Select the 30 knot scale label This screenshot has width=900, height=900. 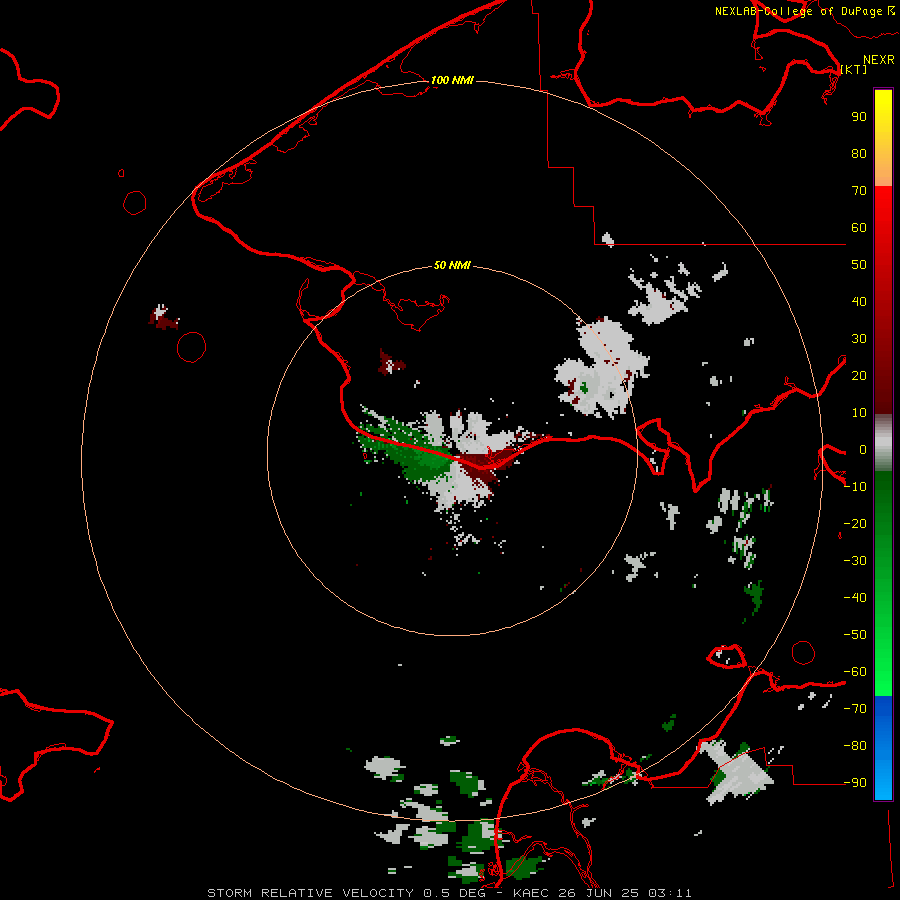859,339
